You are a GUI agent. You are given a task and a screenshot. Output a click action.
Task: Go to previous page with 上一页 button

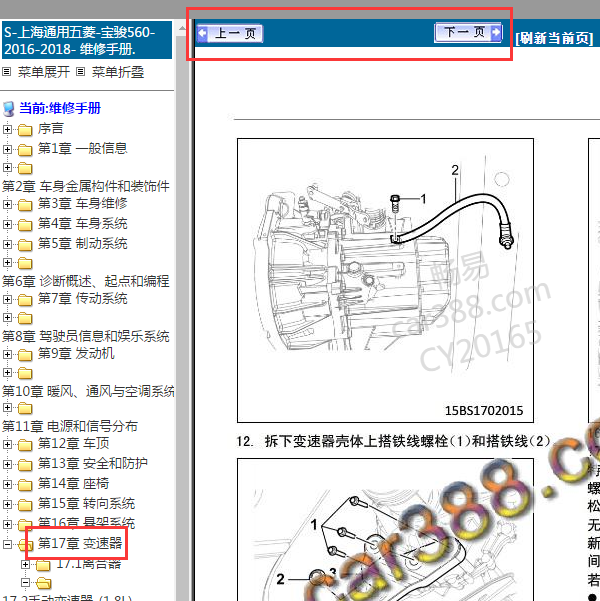tap(230, 33)
